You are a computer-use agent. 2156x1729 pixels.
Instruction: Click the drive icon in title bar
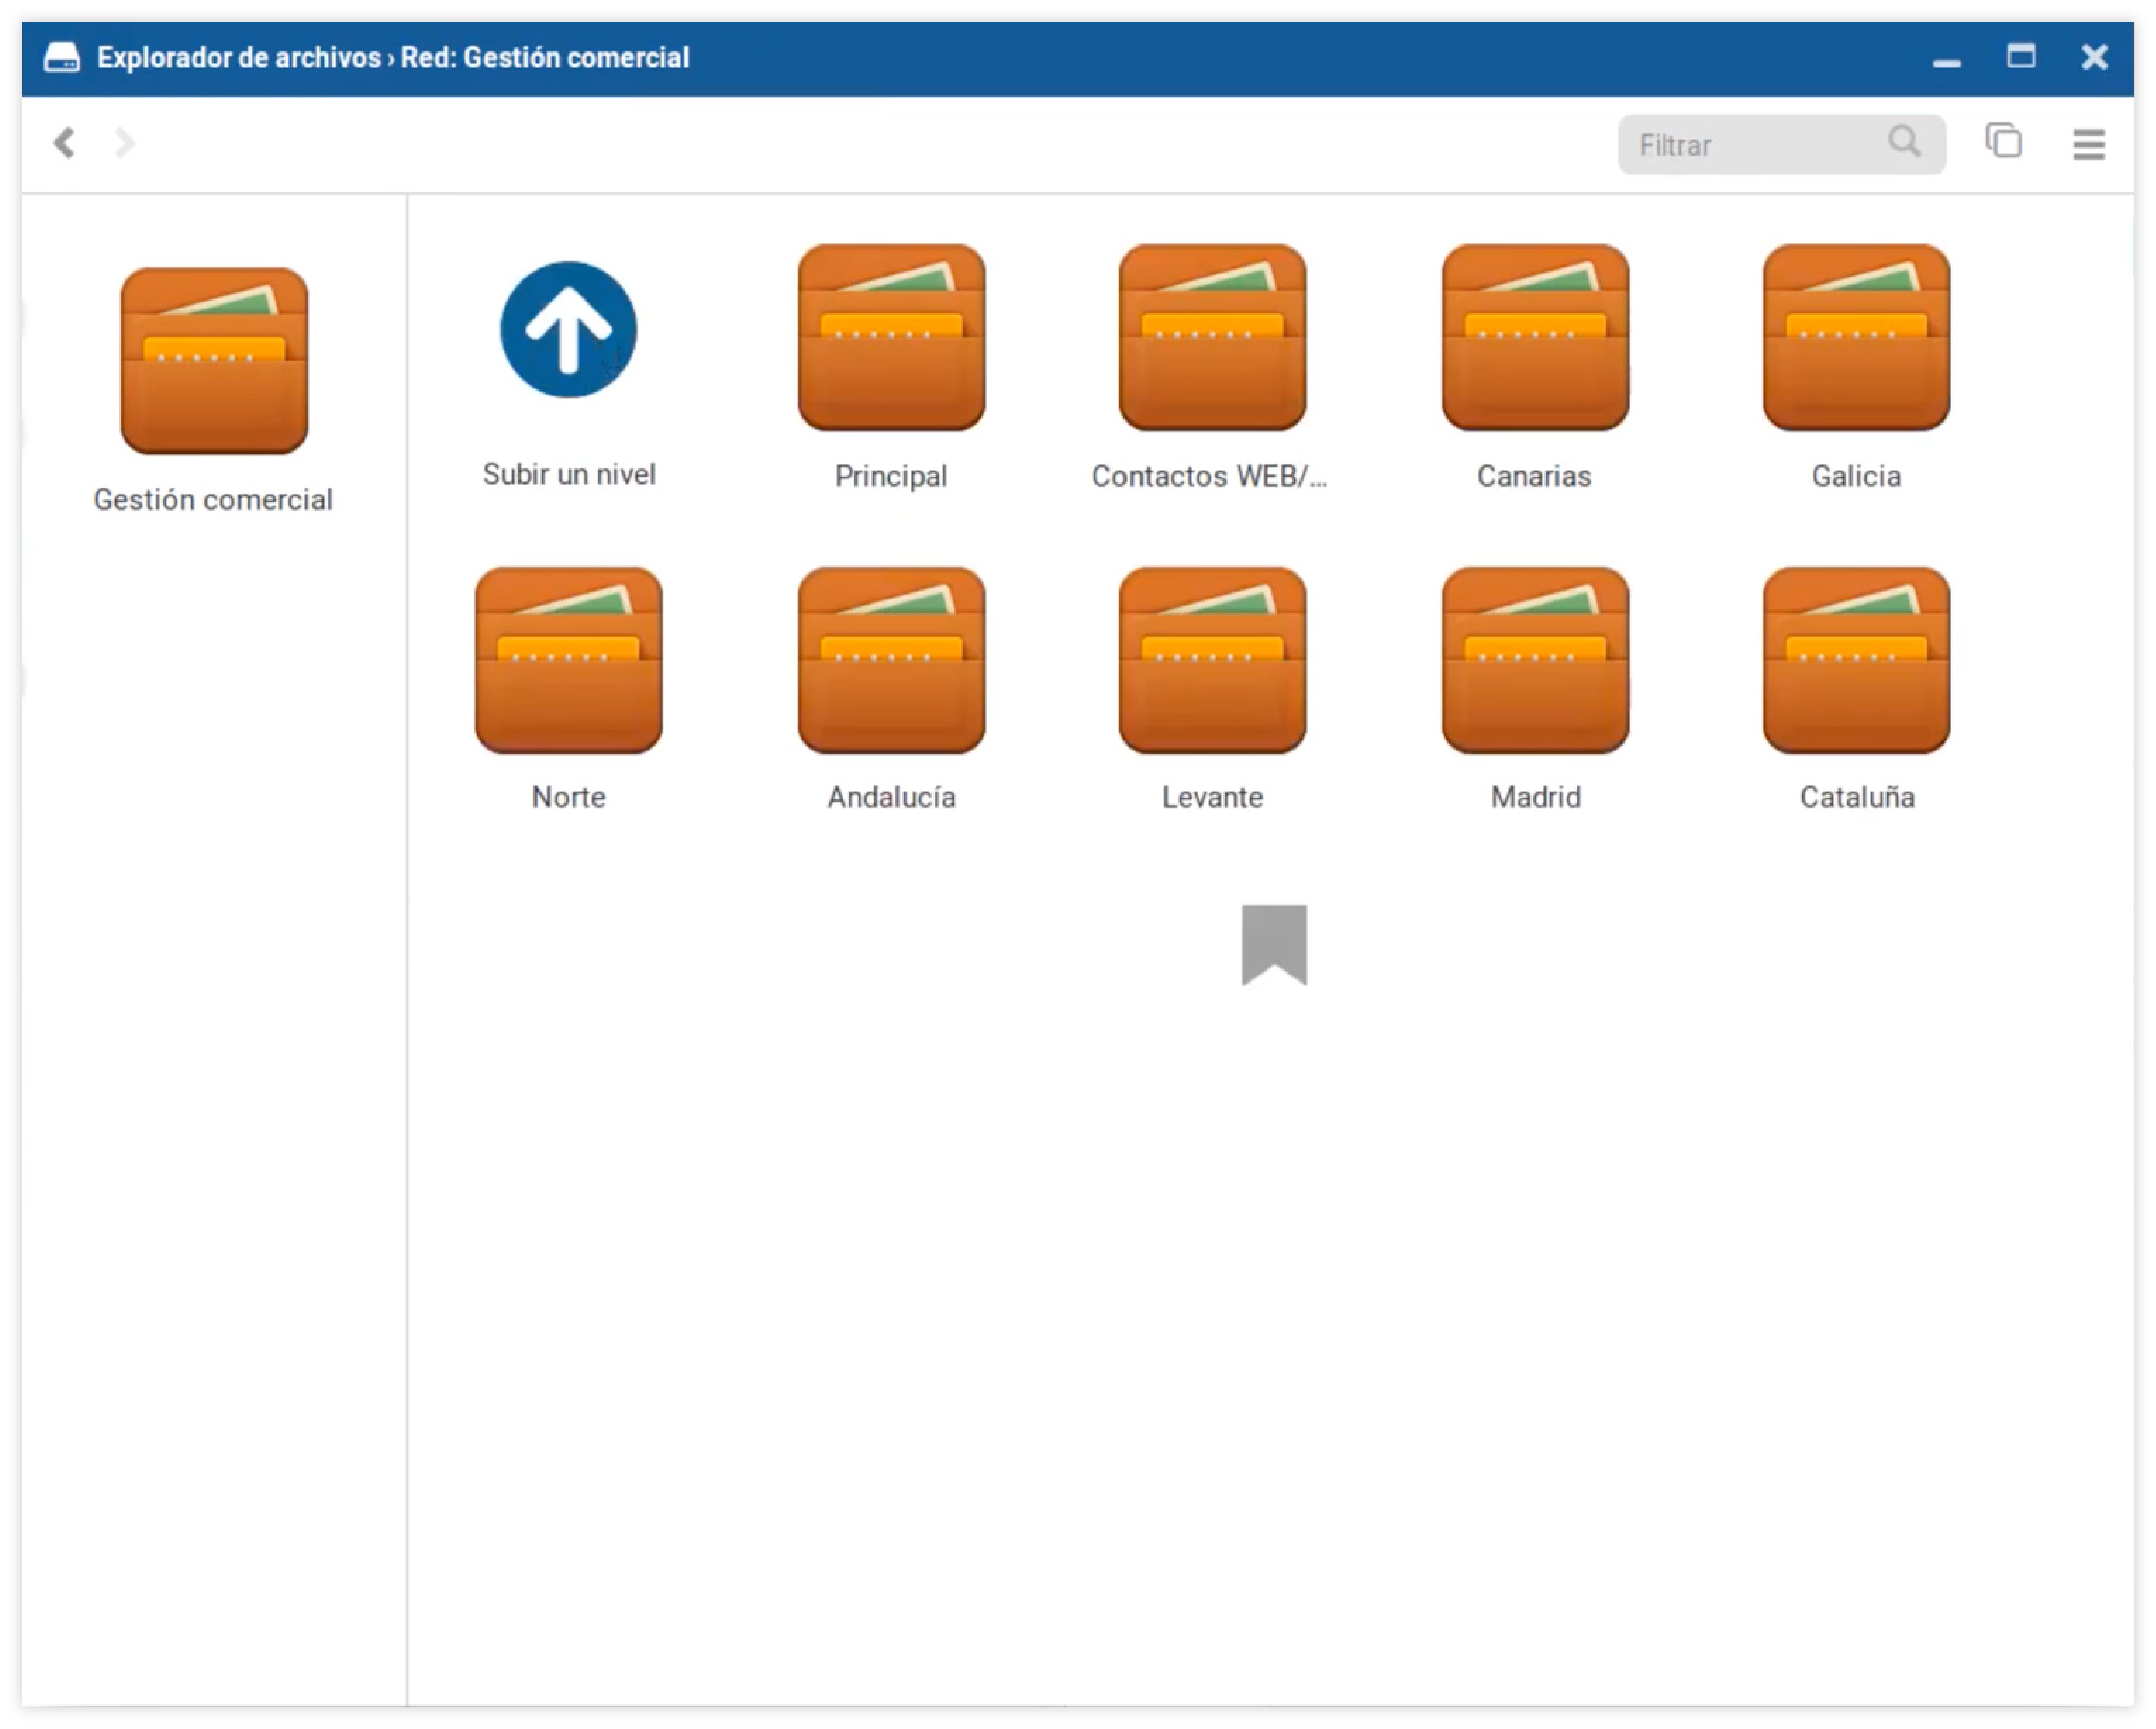point(62,58)
